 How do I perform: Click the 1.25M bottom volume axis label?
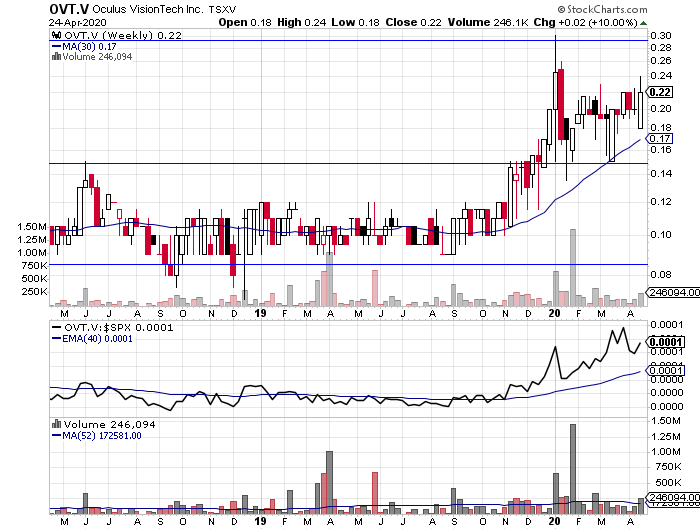click(x=666, y=436)
